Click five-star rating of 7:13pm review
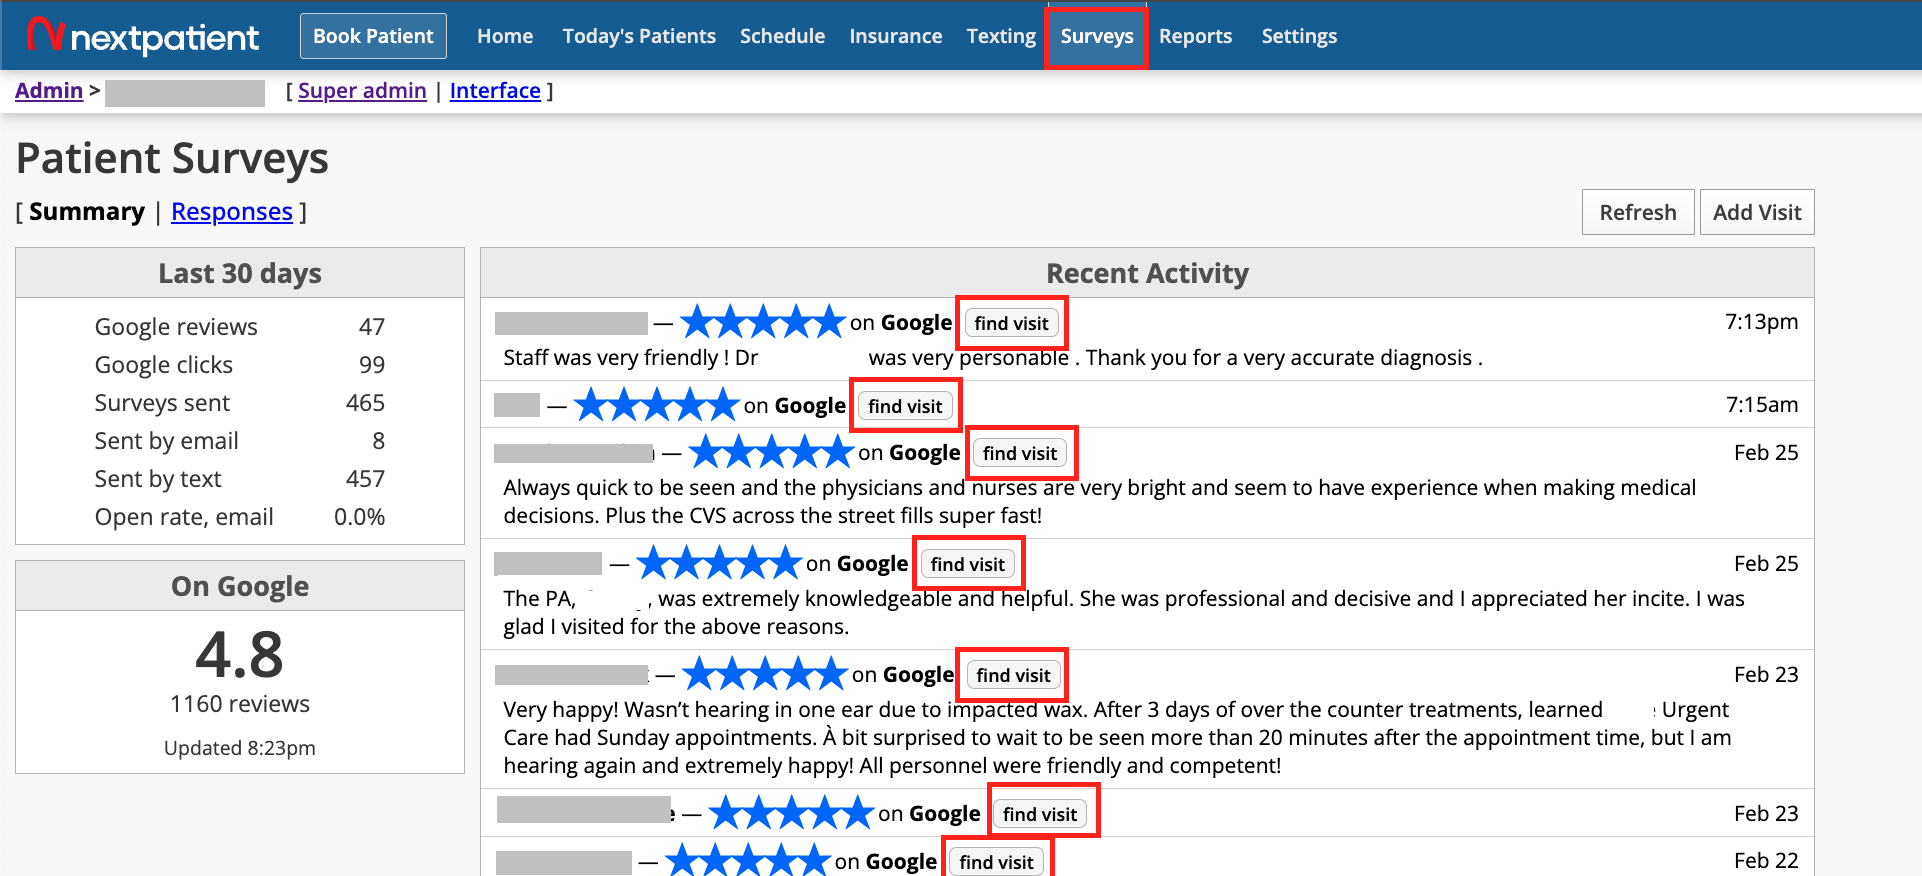Screen dimensions: 1922x876 (763, 322)
